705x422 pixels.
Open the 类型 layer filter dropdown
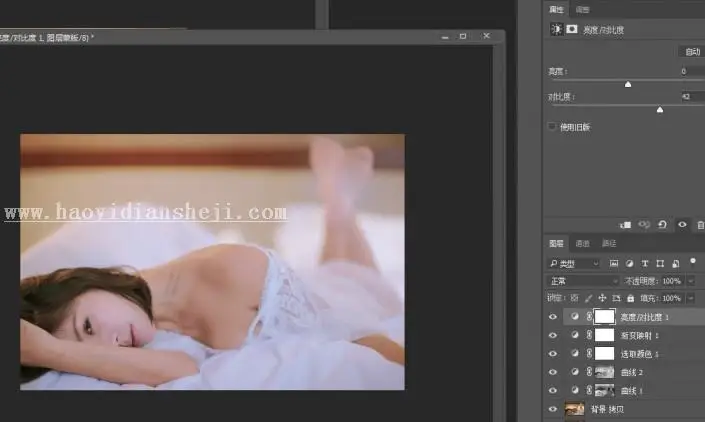574,264
